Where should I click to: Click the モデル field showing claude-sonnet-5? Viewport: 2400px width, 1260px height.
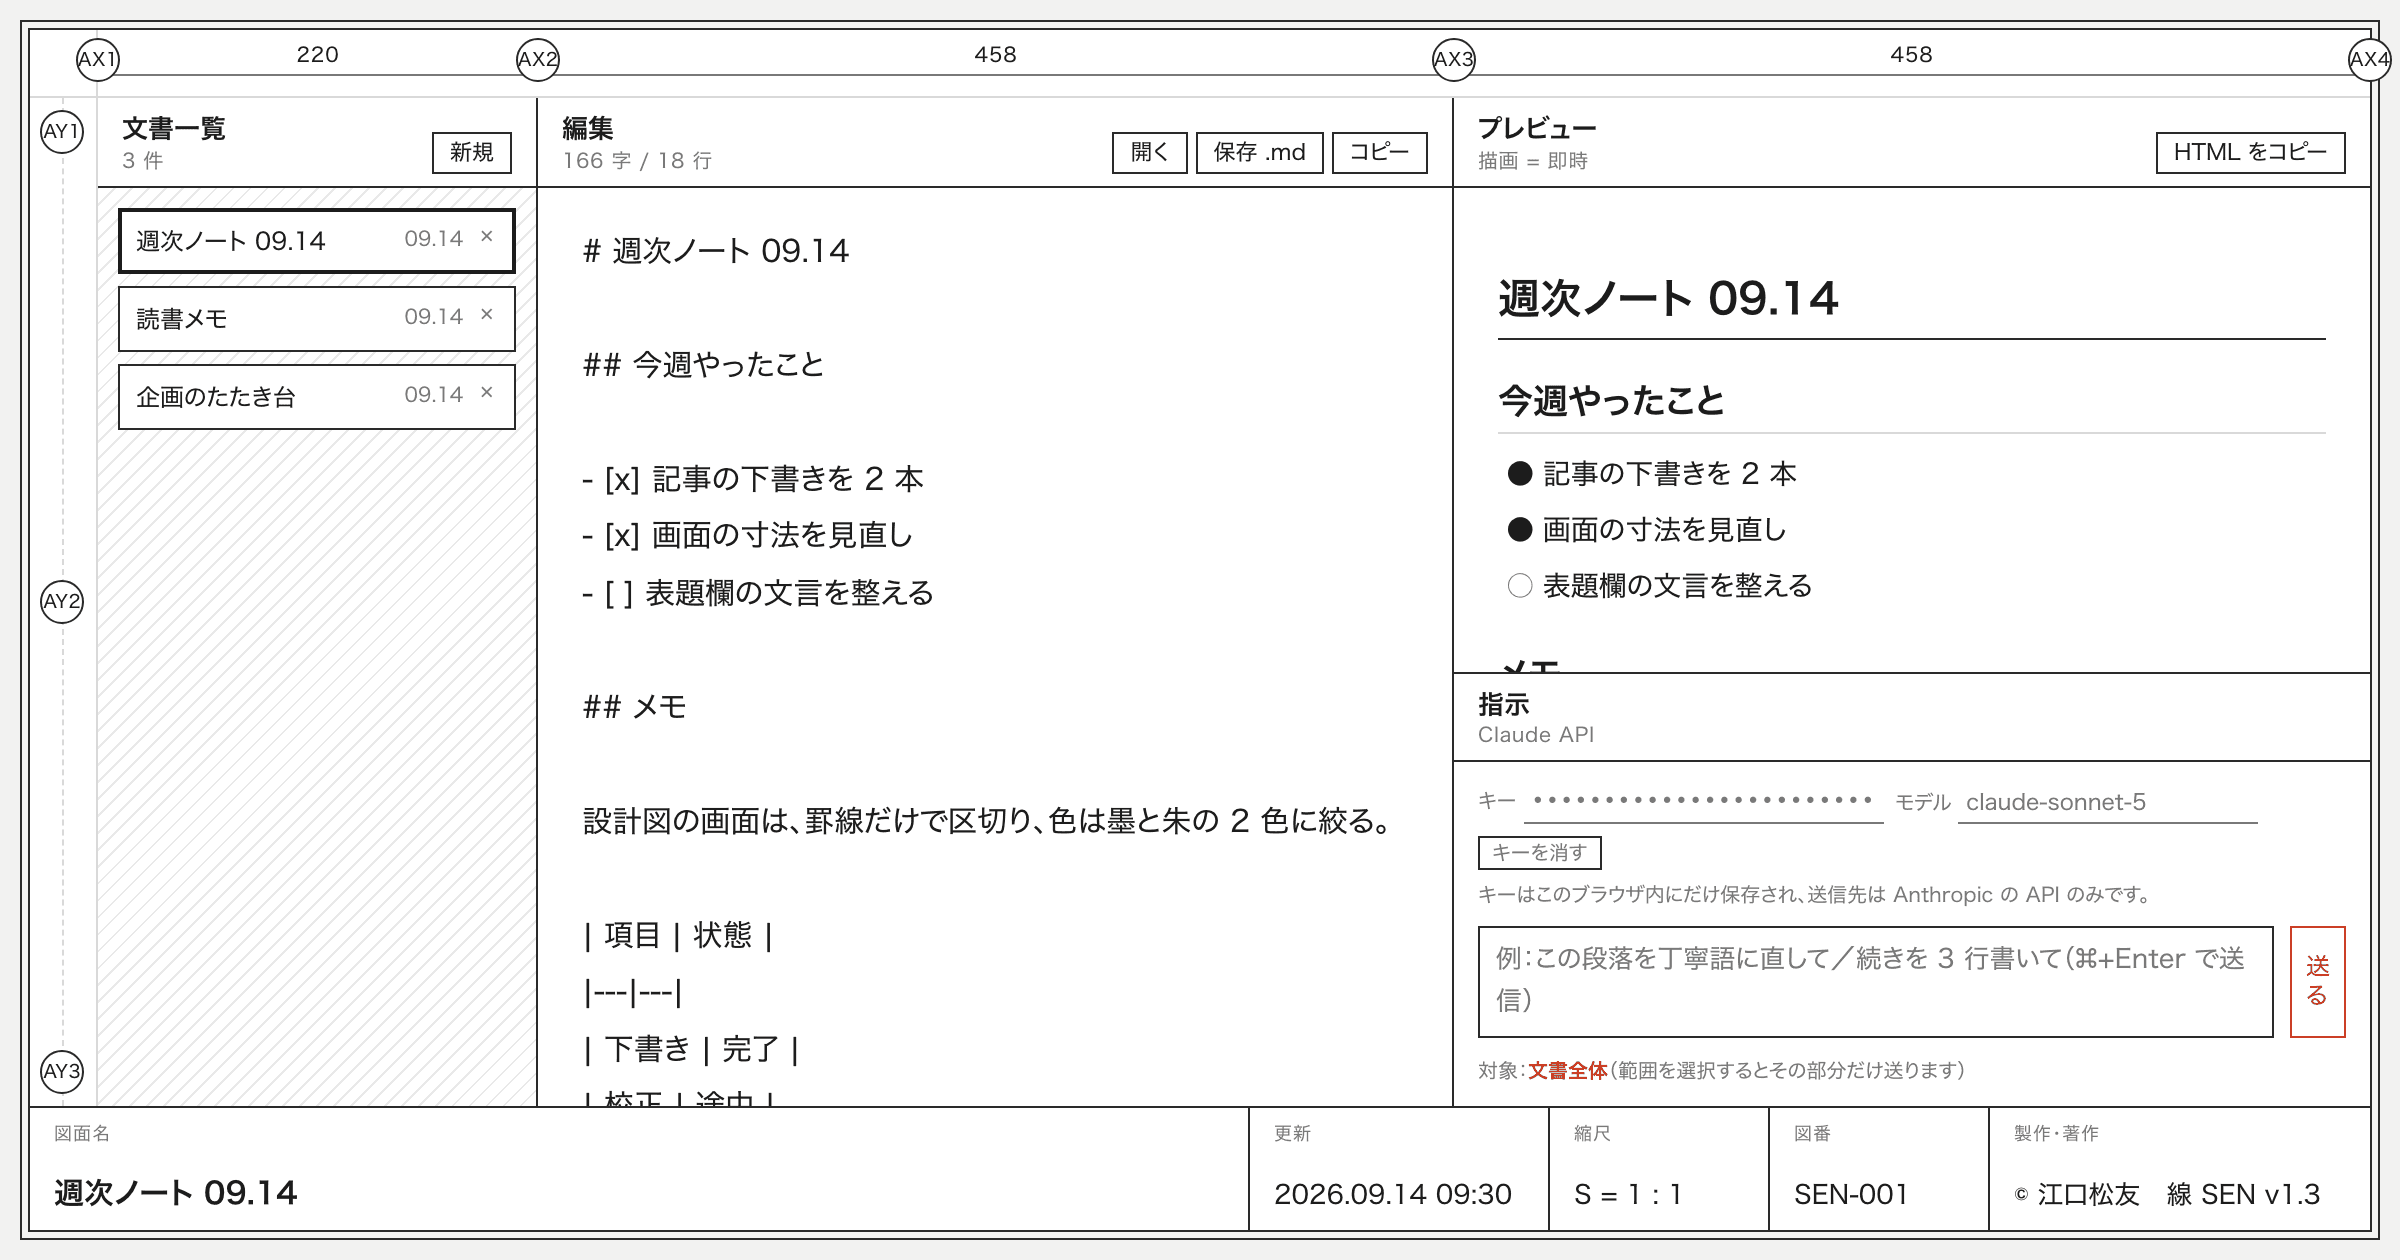pos(2108,803)
